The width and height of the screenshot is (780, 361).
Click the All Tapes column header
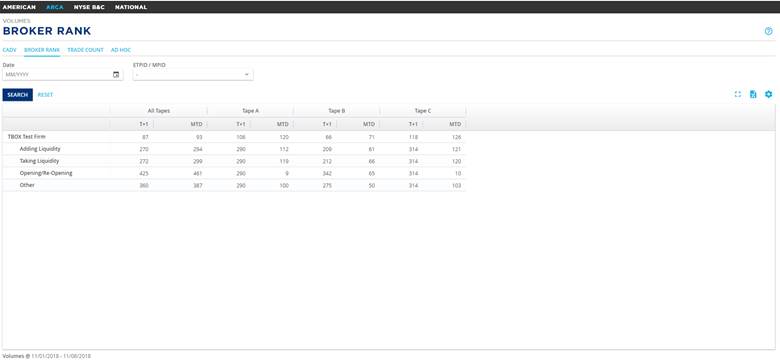[159, 111]
